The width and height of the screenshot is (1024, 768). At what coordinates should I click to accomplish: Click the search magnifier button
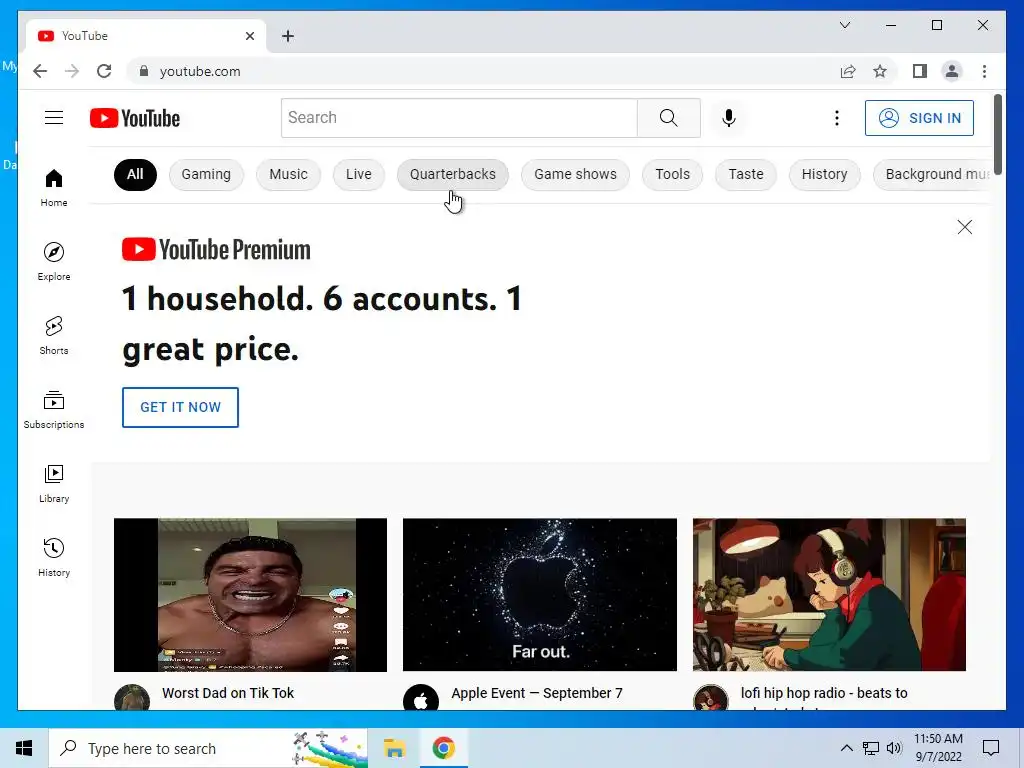click(x=668, y=118)
